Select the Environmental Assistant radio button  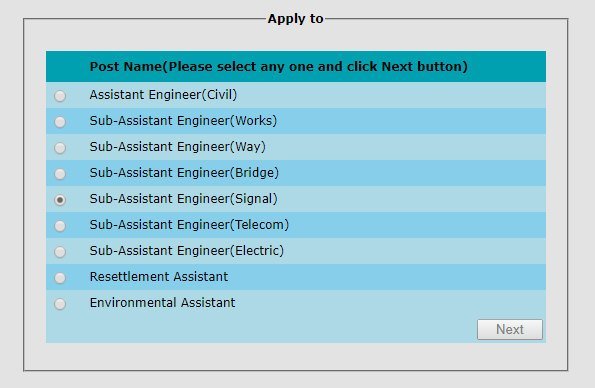click(60, 304)
